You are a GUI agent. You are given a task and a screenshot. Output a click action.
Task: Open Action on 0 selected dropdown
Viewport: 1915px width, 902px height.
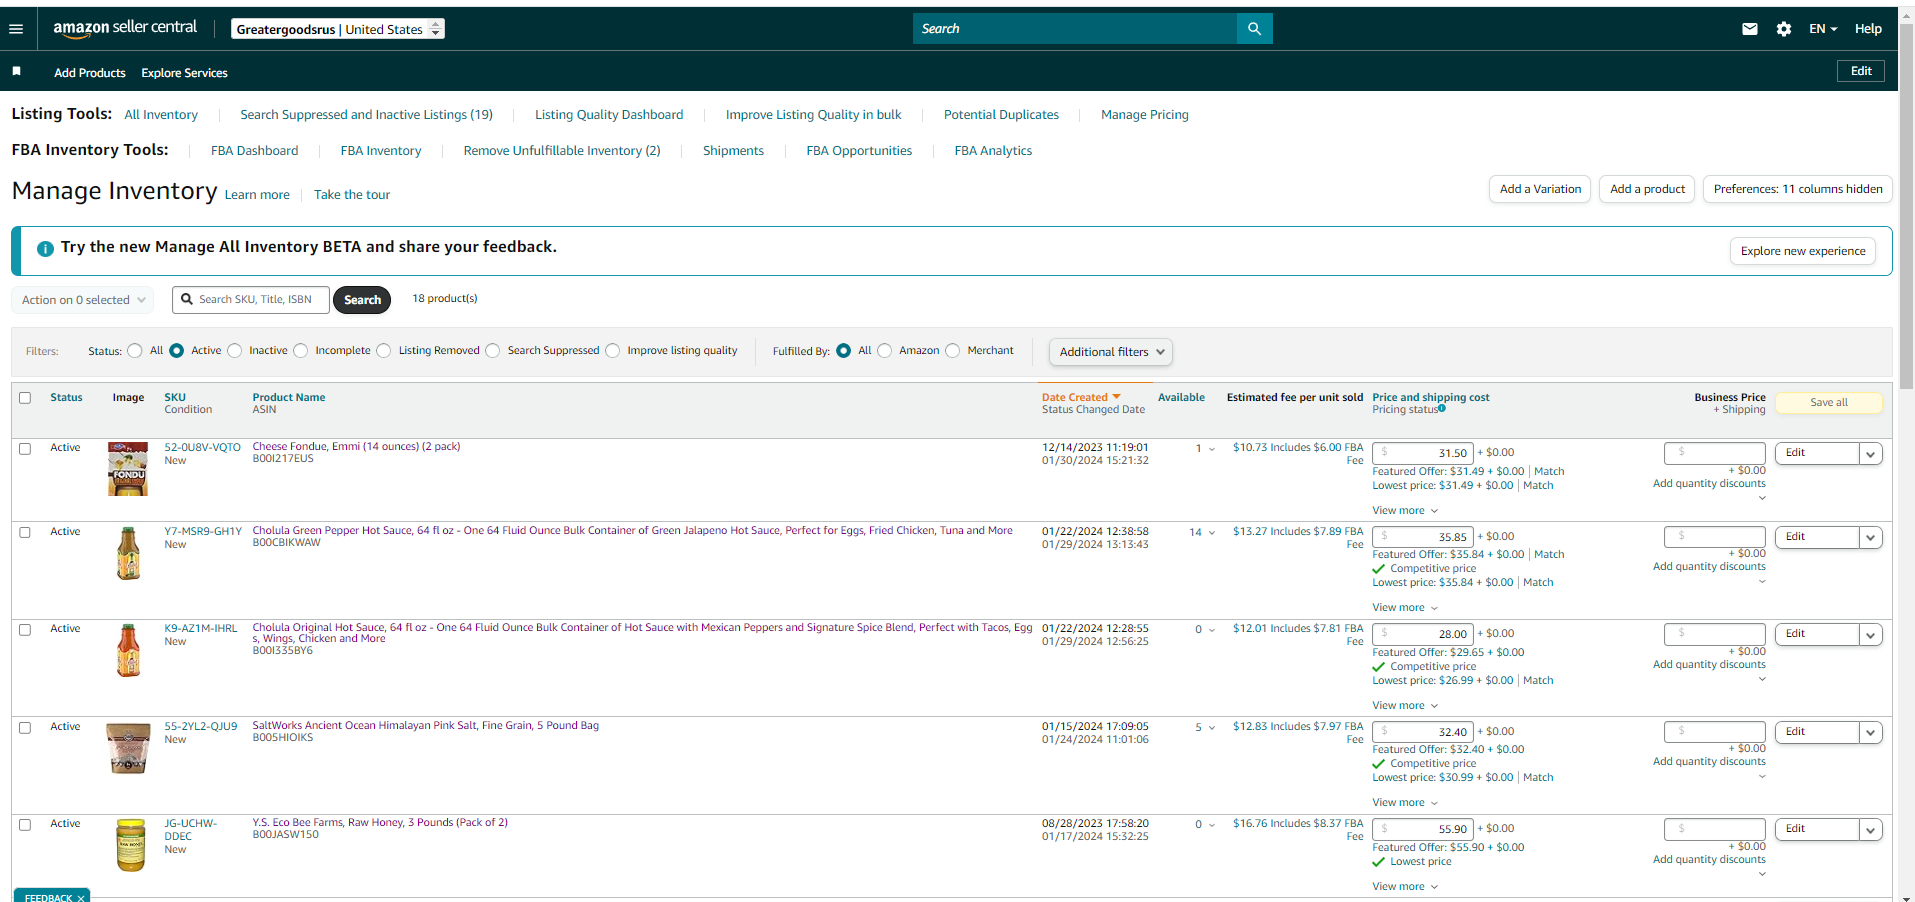point(84,300)
